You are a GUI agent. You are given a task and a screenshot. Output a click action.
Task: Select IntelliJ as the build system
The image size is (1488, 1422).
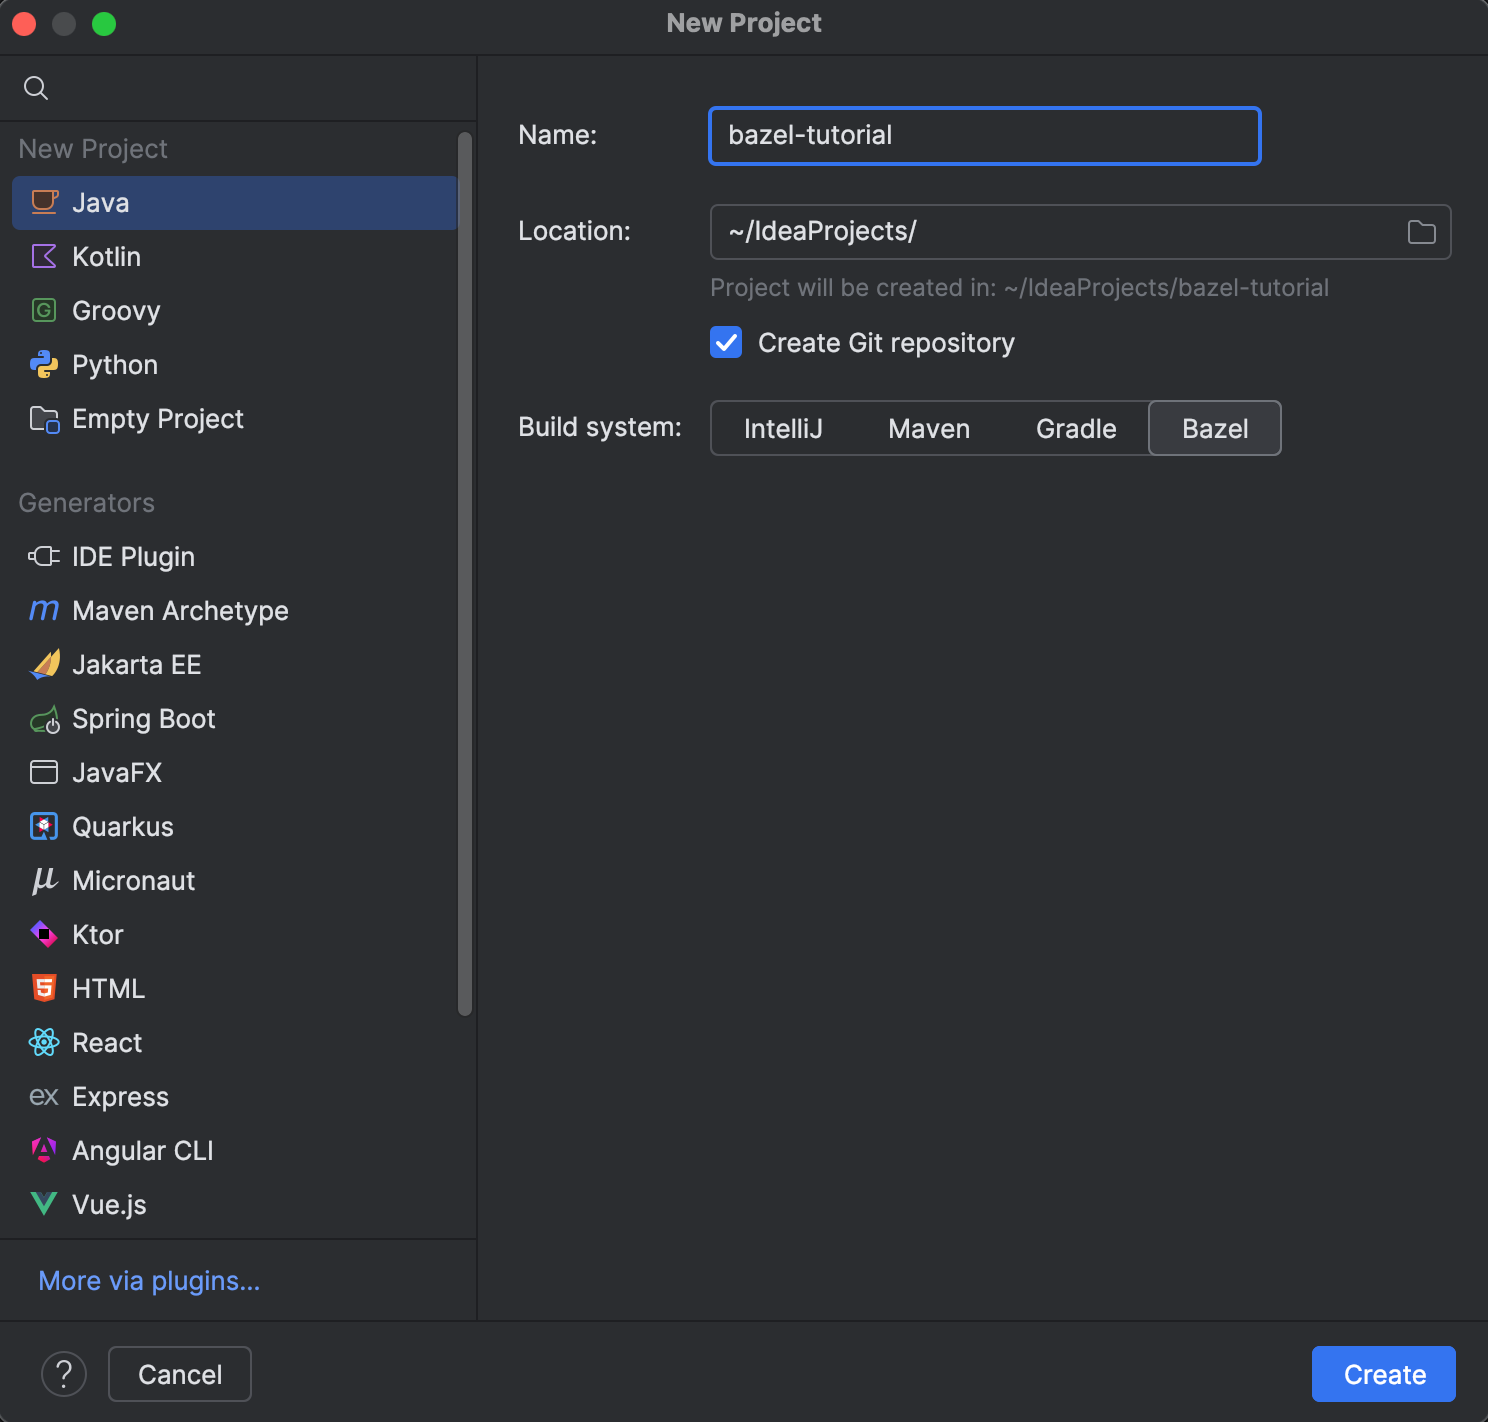[x=783, y=428]
